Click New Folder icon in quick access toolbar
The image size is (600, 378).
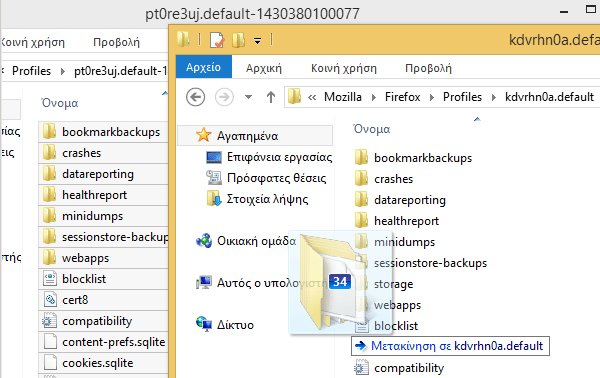[x=239, y=40]
